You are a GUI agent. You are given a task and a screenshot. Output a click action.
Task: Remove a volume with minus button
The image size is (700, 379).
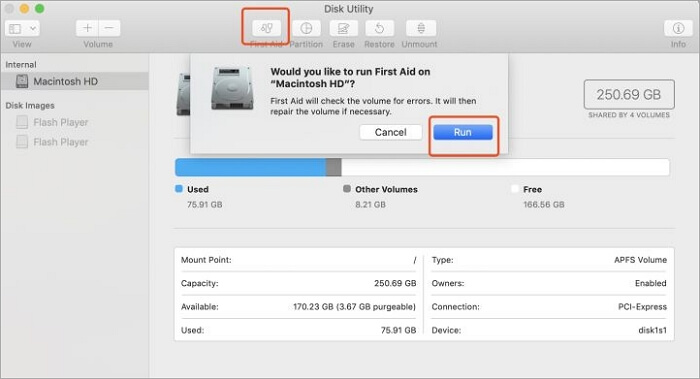(109, 28)
